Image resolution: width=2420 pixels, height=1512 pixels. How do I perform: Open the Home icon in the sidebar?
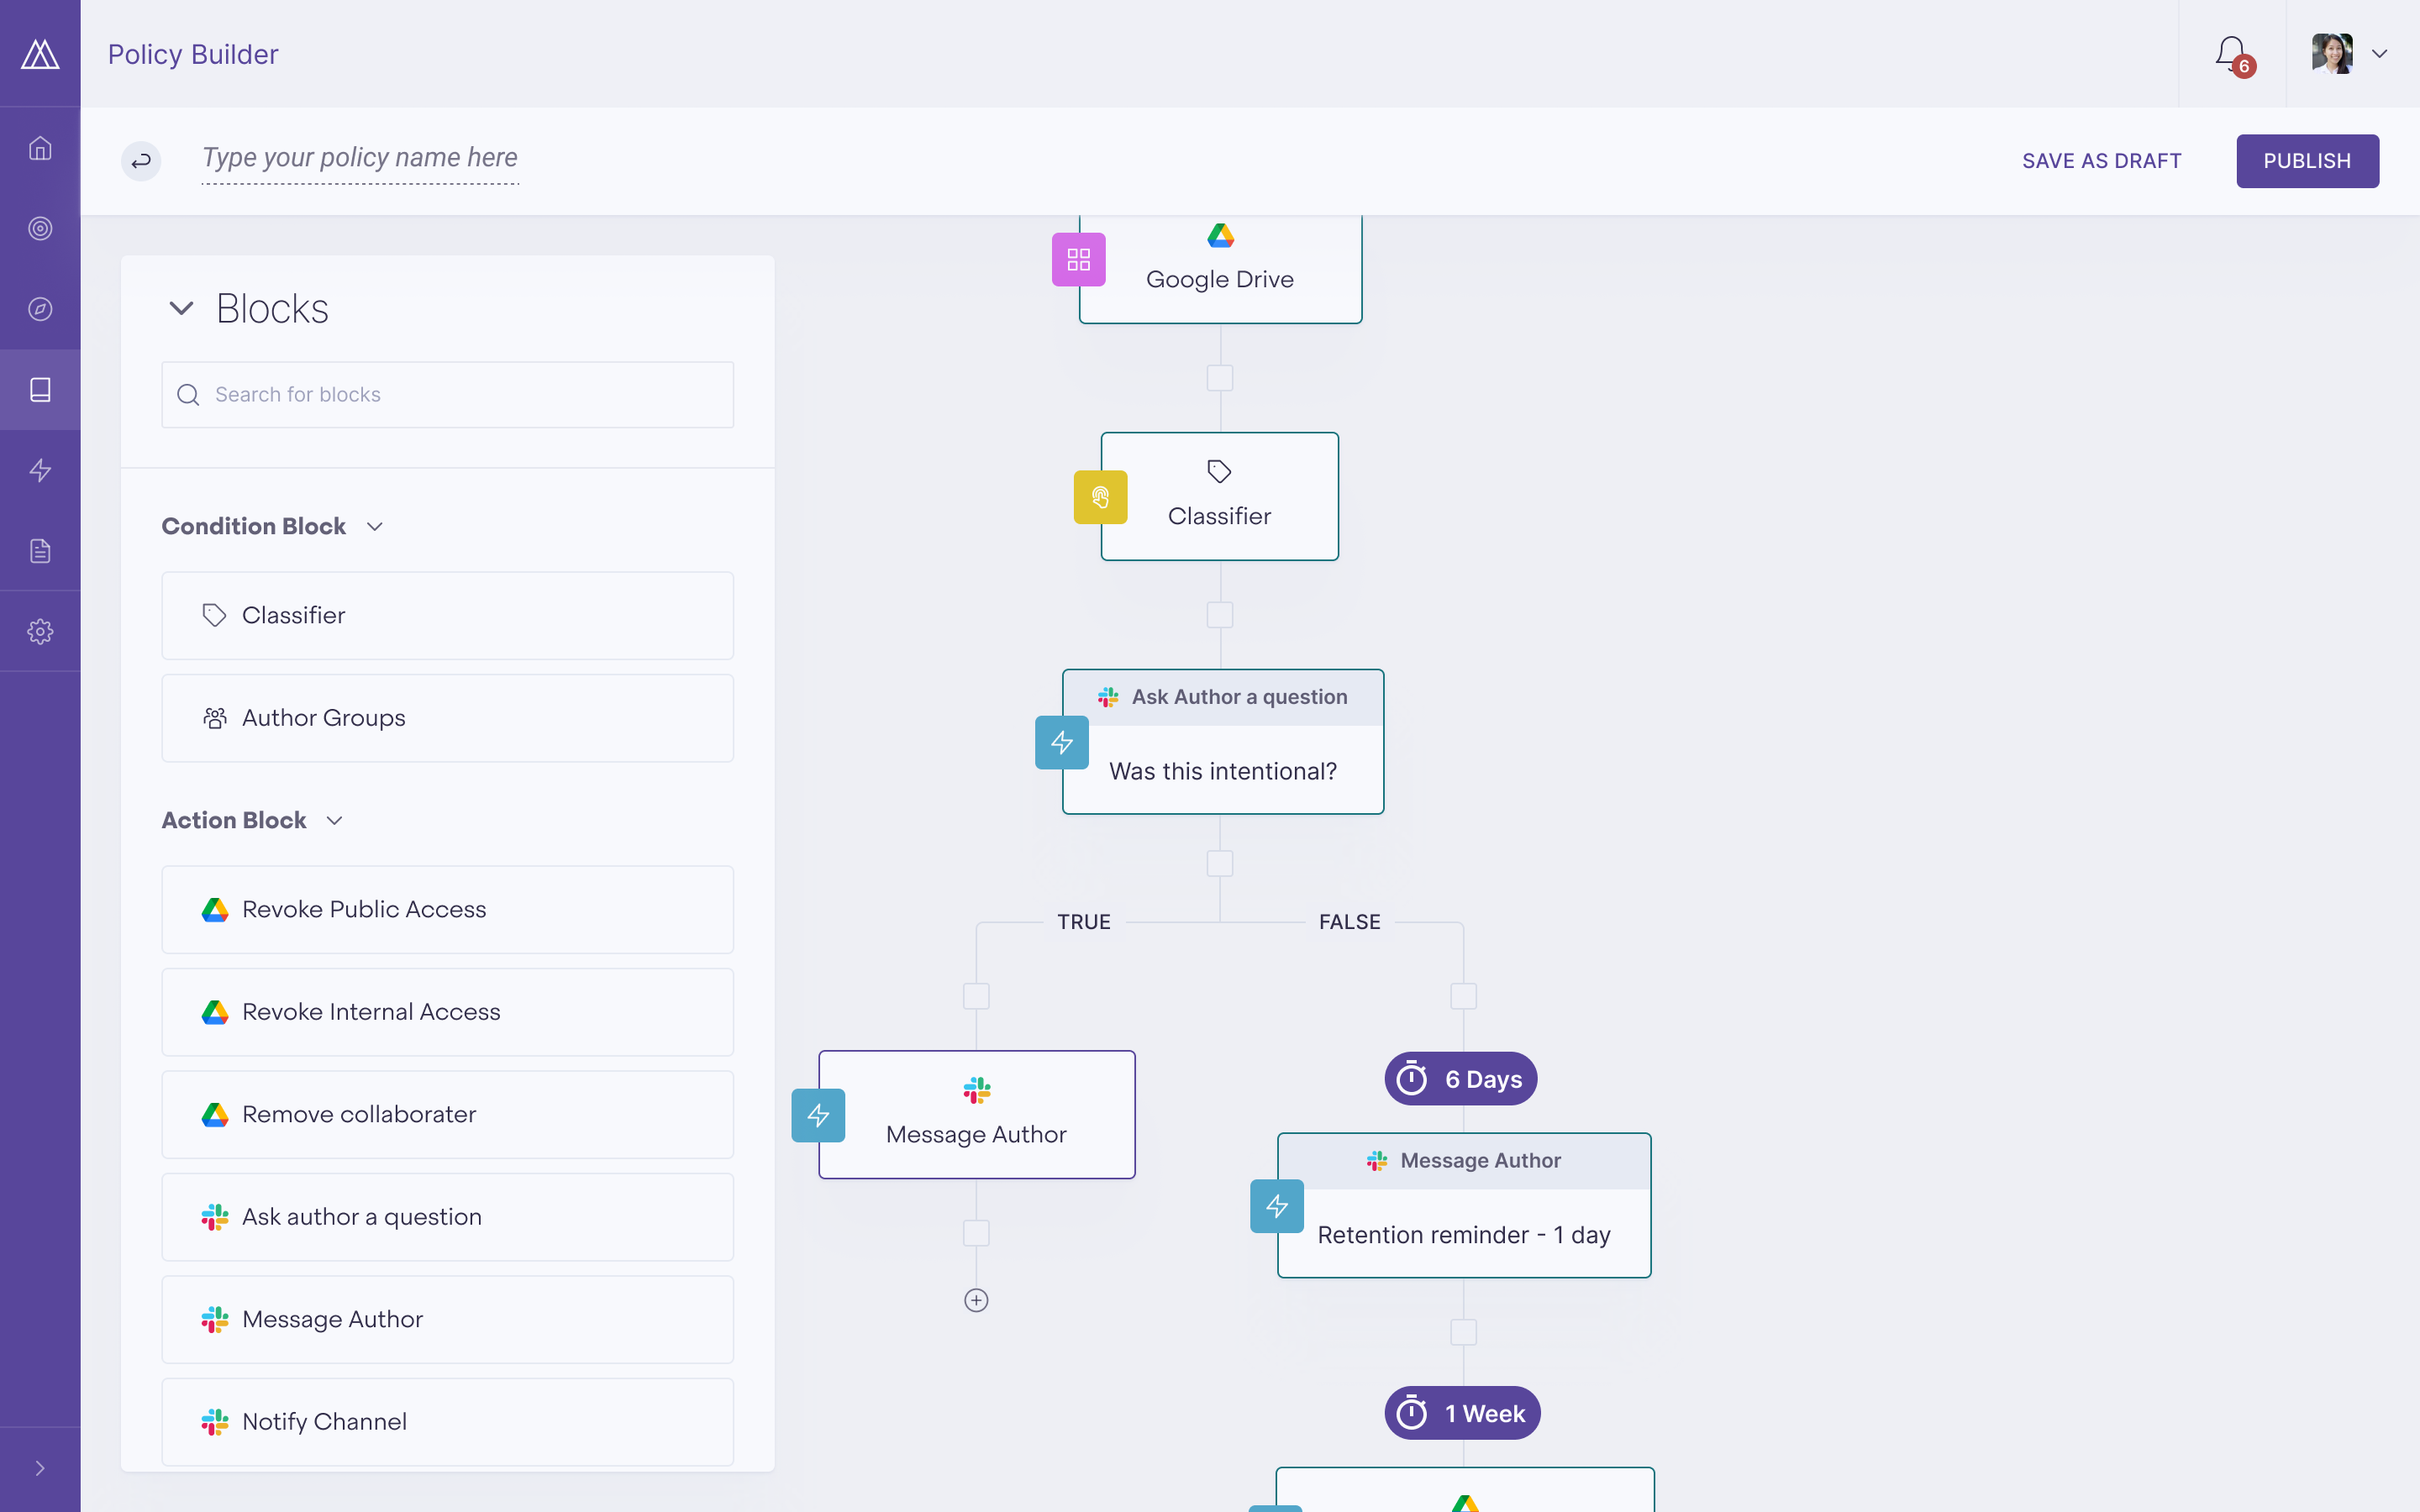click(40, 147)
